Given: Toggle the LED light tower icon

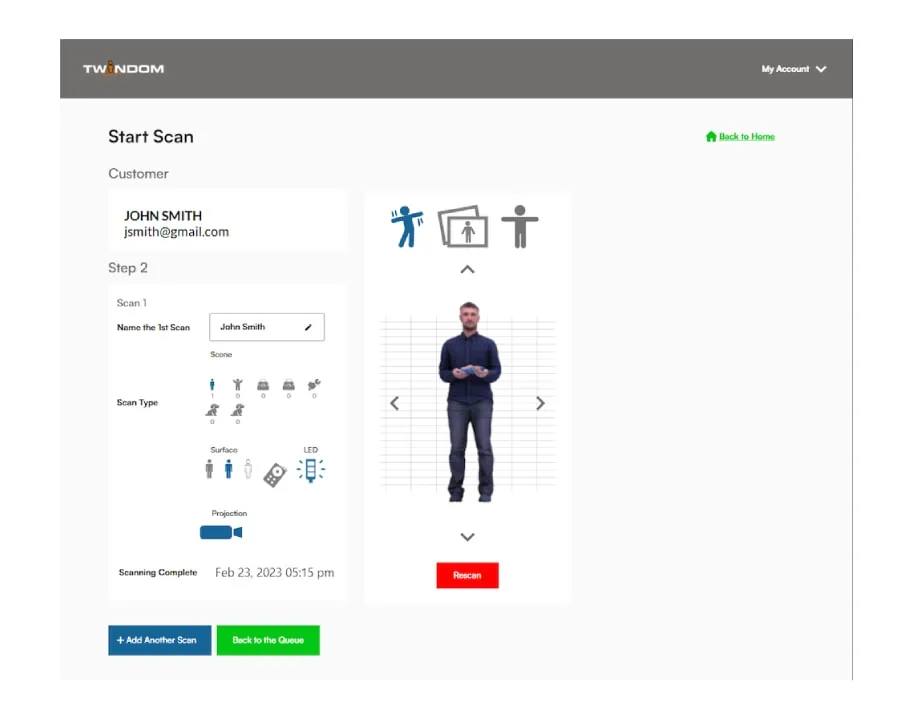Looking at the screenshot, I should 311,470.
